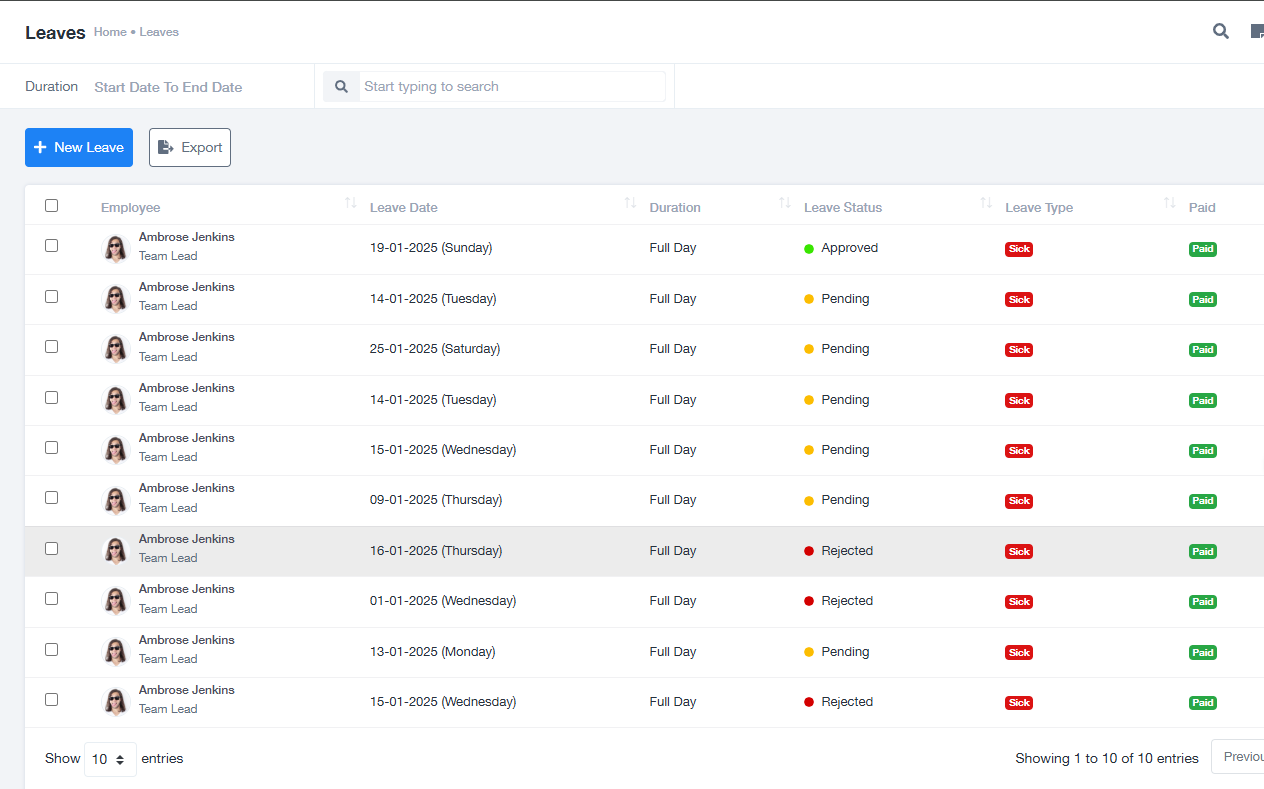Open Ambrose Jenkins name in 13-01-2025 row
1264x789 pixels.
click(187, 640)
